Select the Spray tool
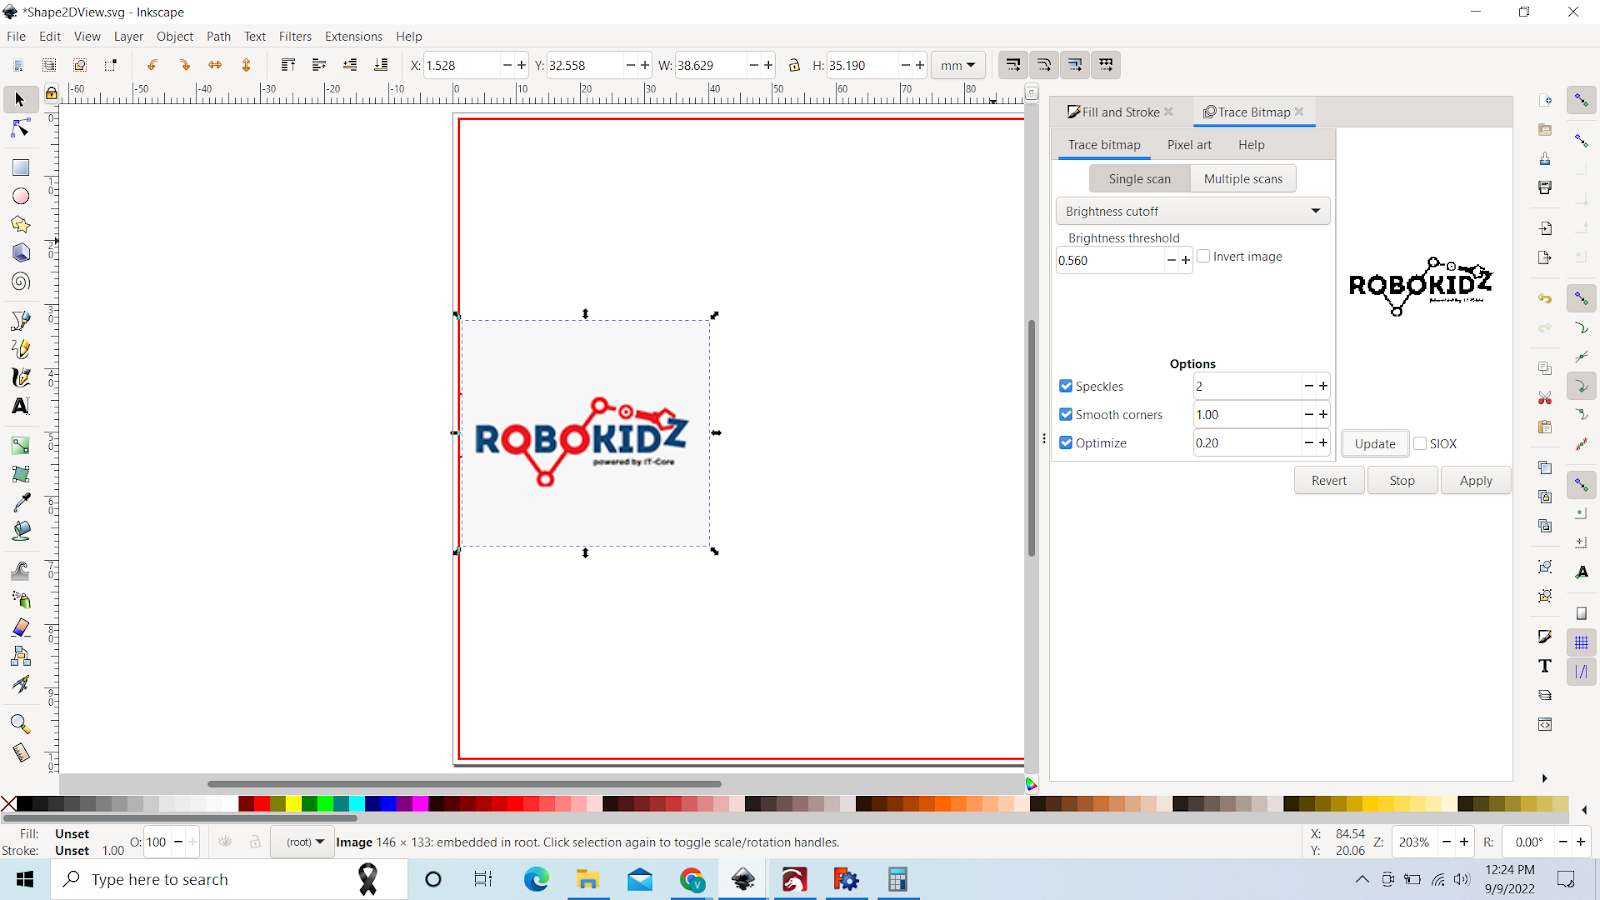 tap(20, 599)
